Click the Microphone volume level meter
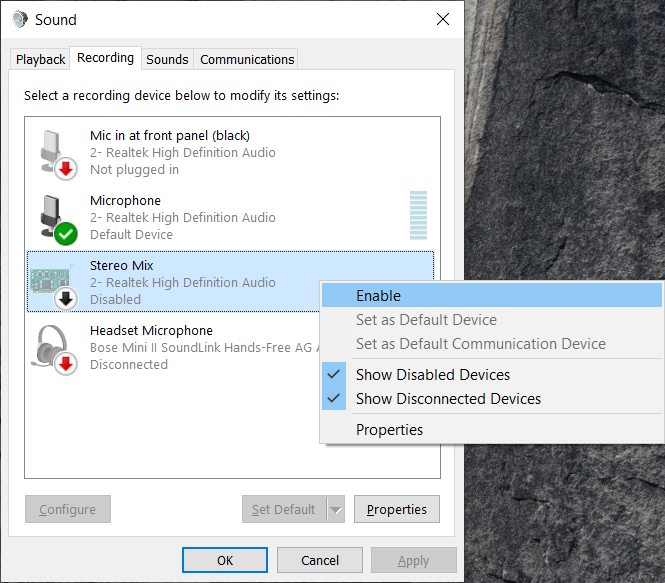Image resolution: width=665 pixels, height=583 pixels. (x=417, y=216)
